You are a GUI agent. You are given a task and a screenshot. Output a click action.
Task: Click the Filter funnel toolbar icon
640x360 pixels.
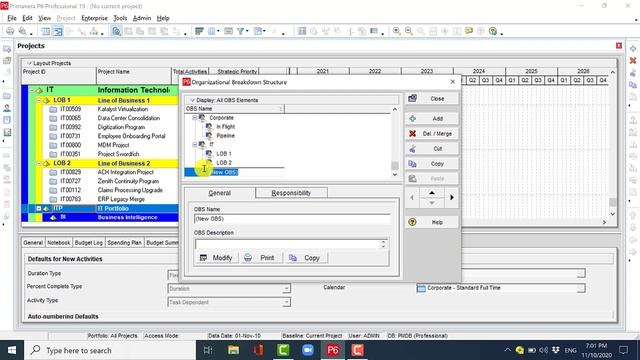click(241, 31)
